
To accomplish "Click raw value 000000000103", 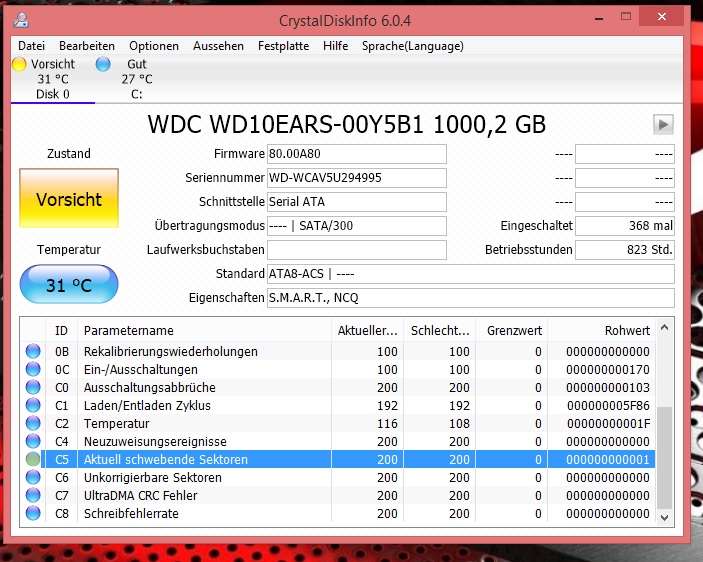I will (608, 388).
